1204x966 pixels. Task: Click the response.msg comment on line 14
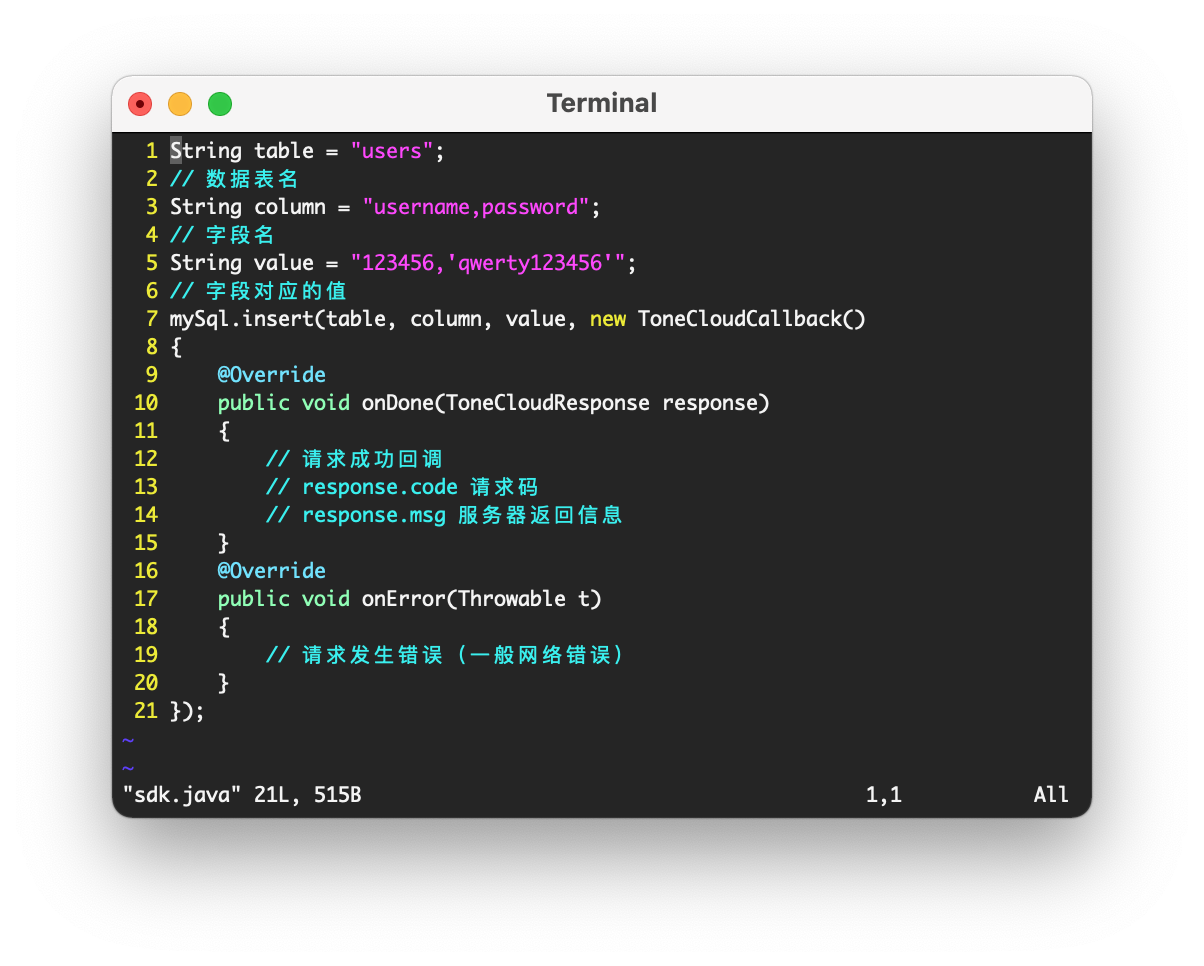tap(374, 515)
